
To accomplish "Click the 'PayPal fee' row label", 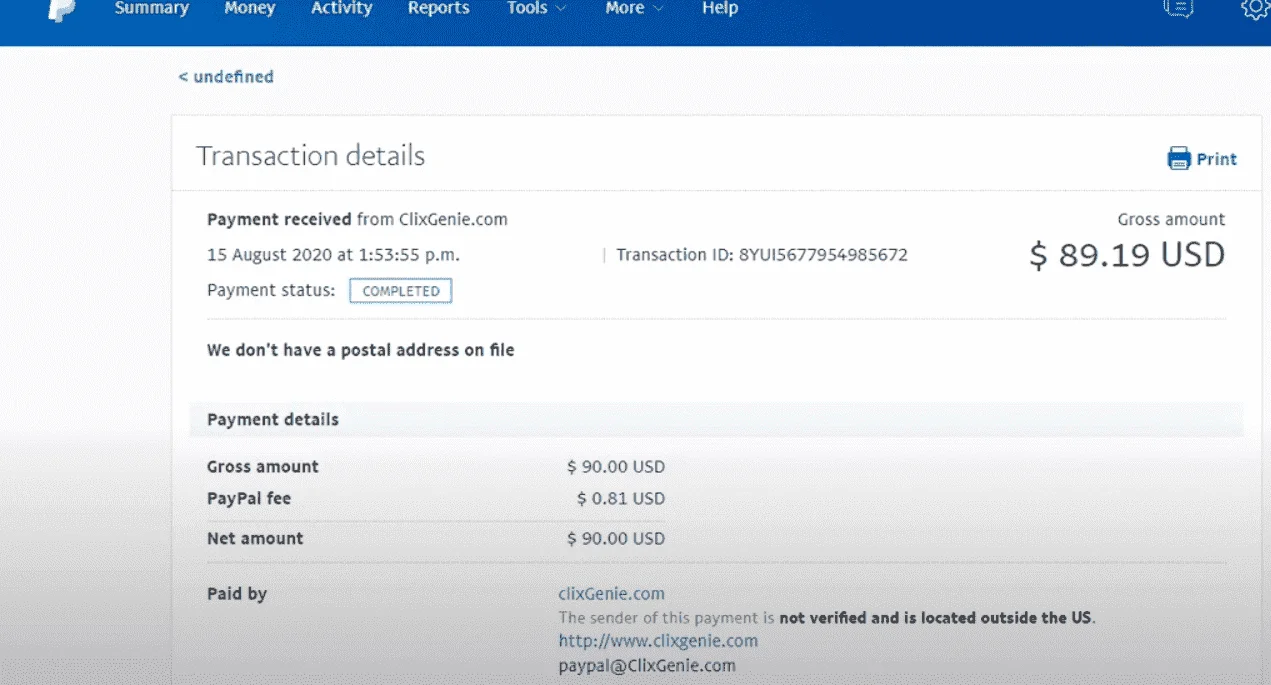I will click(249, 499).
